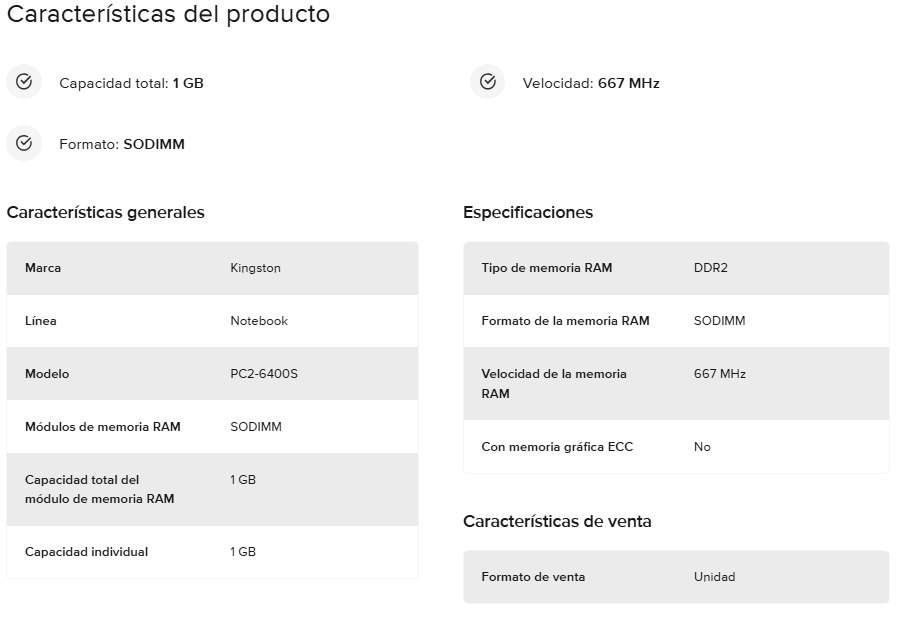The height and width of the screenshot is (619, 907).
Task: Click the Formato: SODIMM highlight text
Action: [x=122, y=144]
